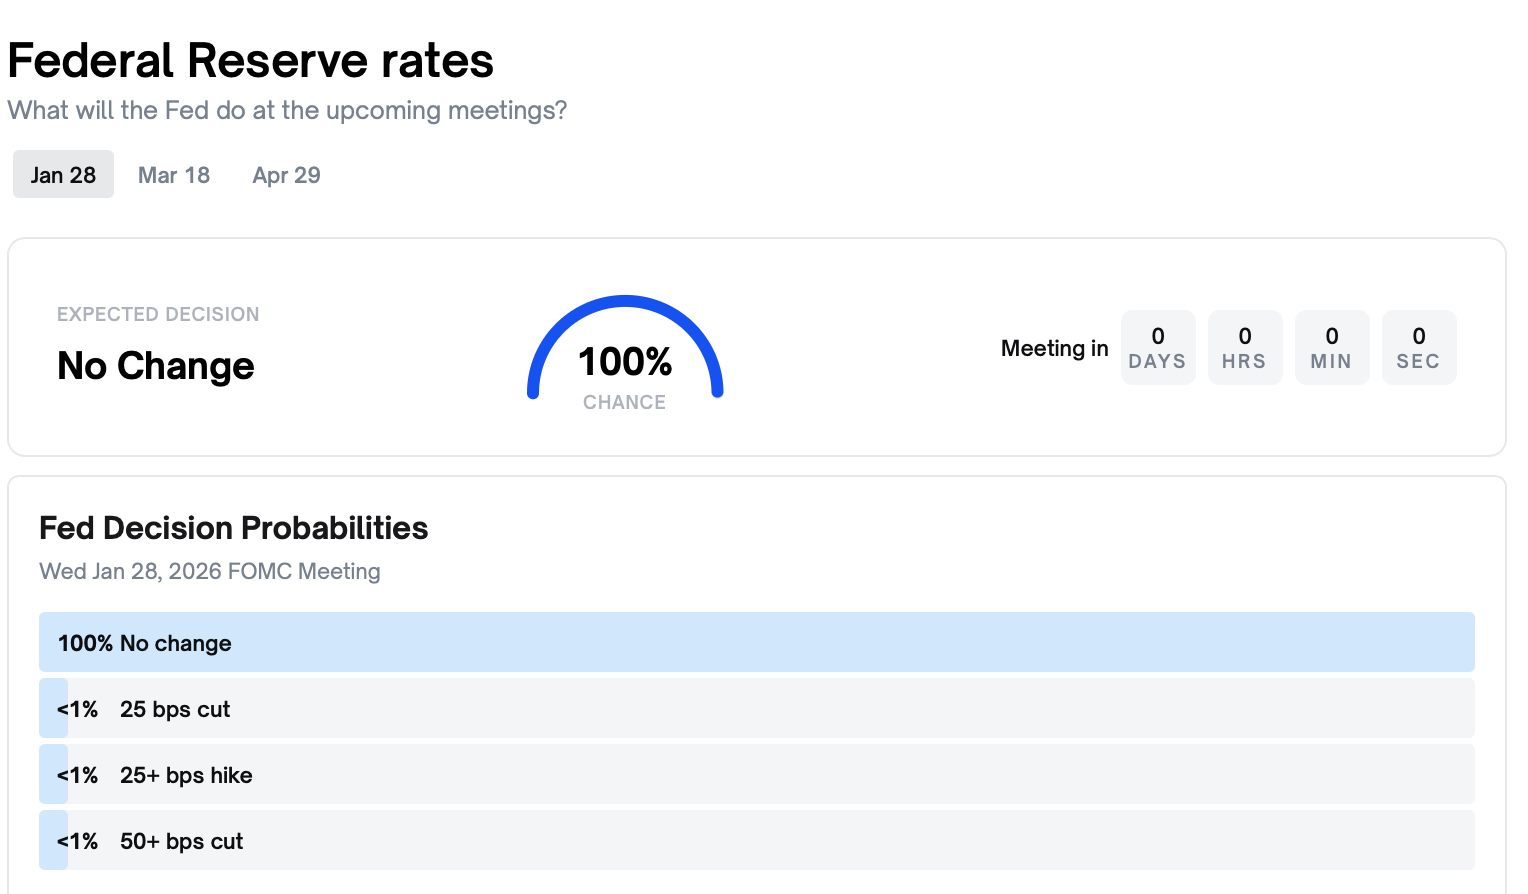Click the MIN countdown box
Viewport: 1528px width, 894px height.
click(1331, 347)
